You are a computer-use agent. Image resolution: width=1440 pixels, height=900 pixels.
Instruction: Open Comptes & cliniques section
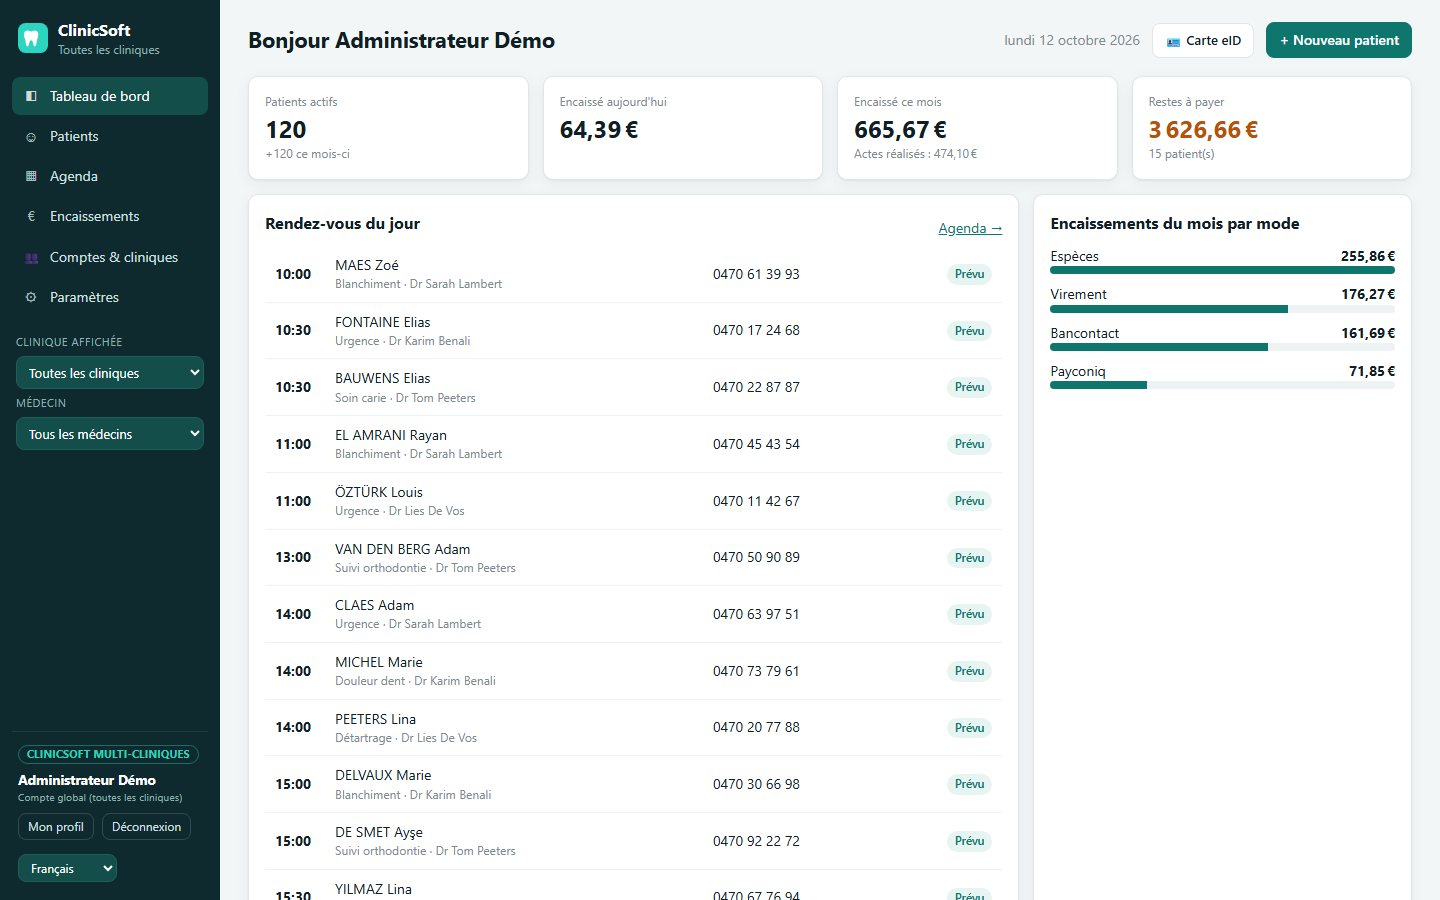tap(110, 257)
